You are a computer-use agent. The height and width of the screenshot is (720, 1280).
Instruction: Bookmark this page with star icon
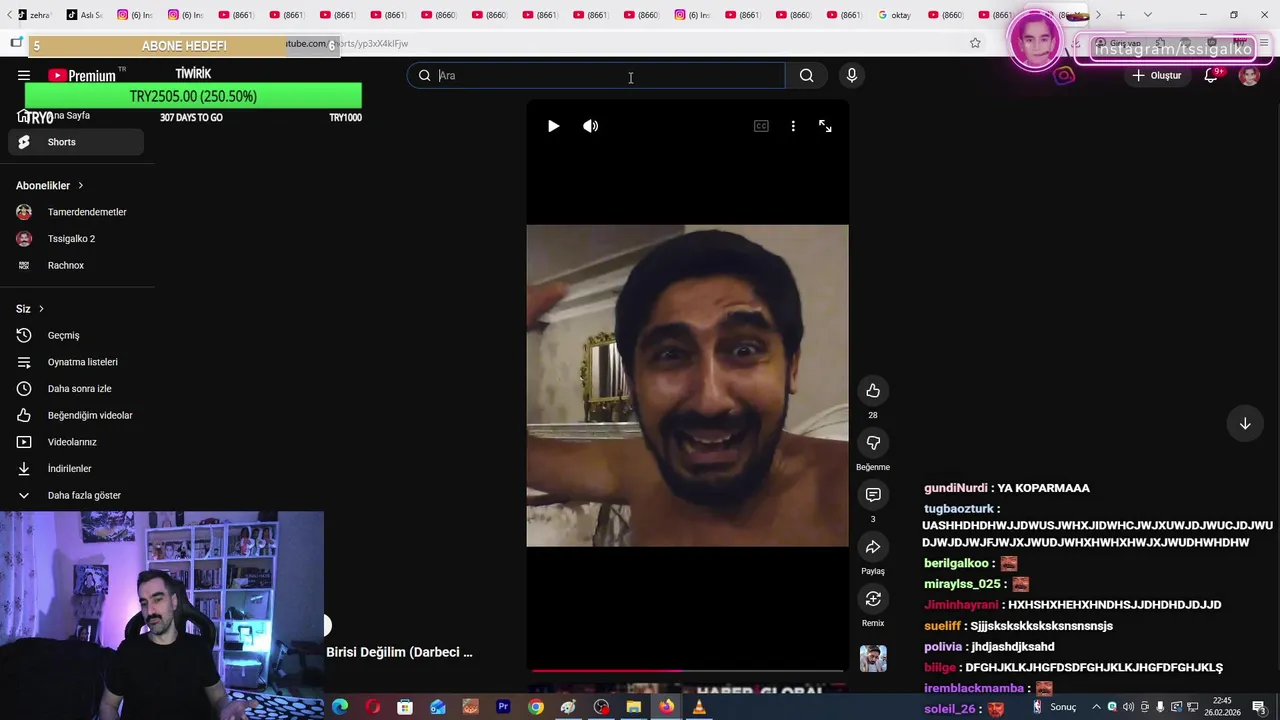point(975,43)
